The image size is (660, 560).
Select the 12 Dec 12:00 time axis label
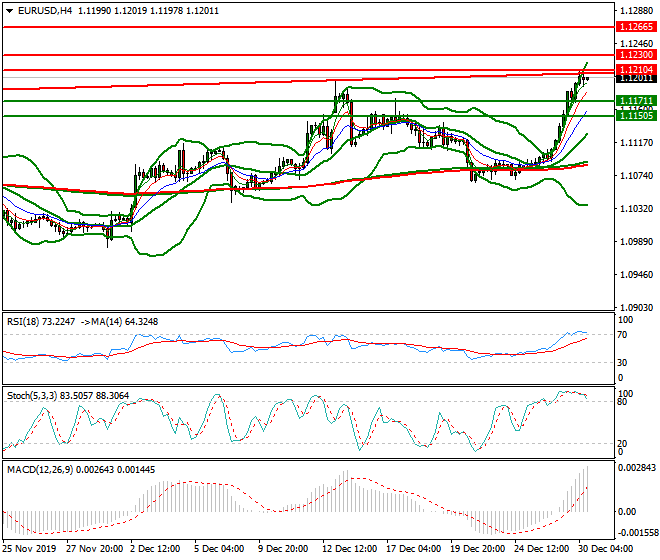click(x=350, y=549)
